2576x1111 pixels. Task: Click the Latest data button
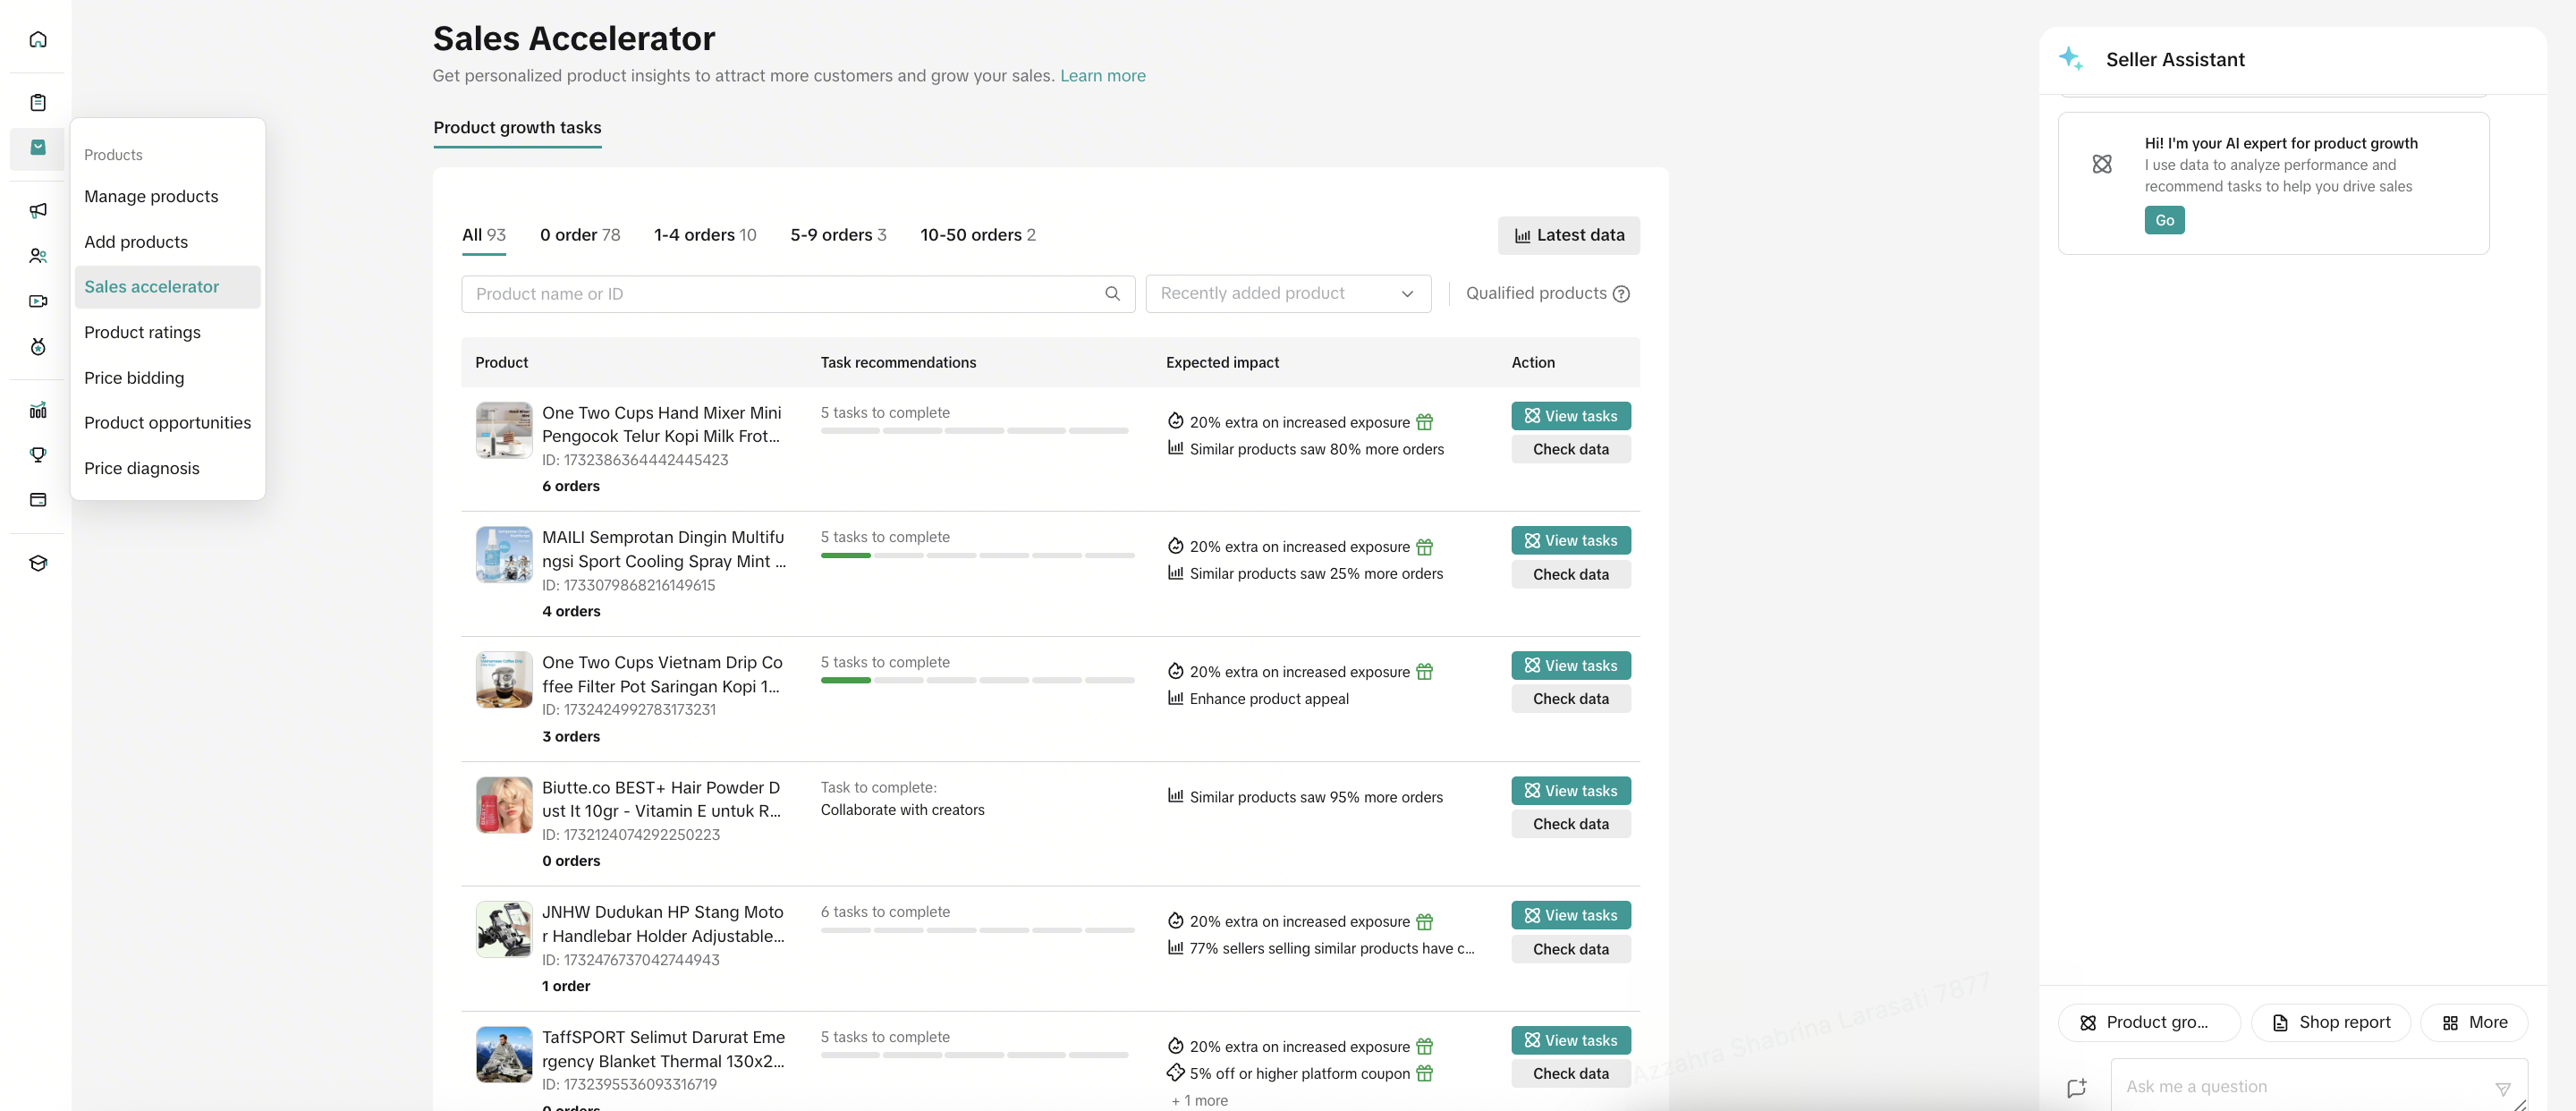1568,235
